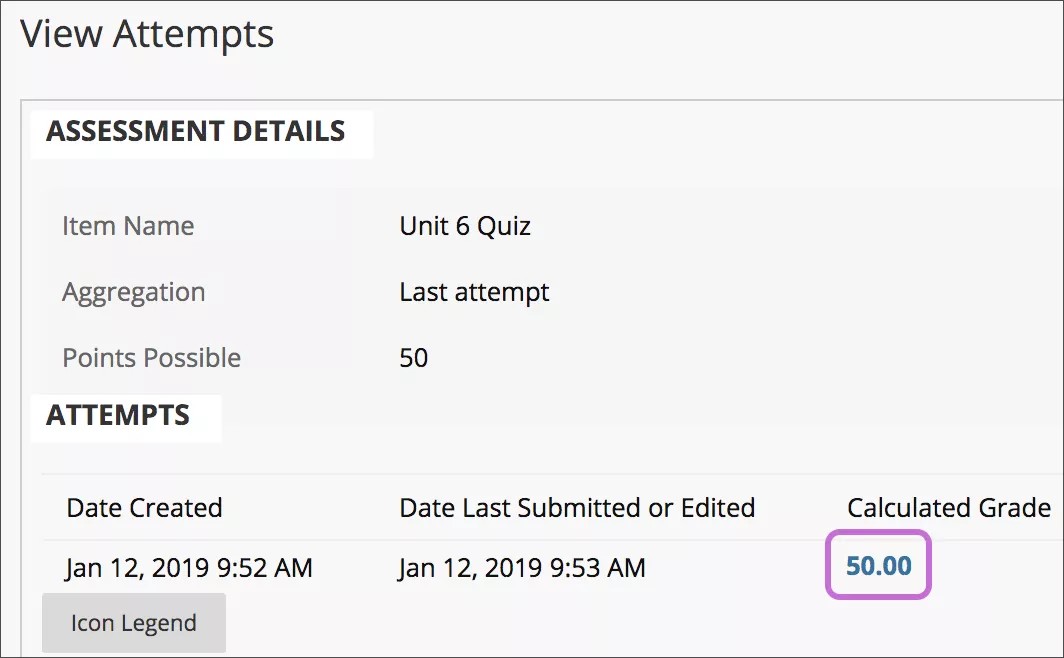Click the Aggregation label
Image resolution: width=1064 pixels, height=658 pixels.
134,292
